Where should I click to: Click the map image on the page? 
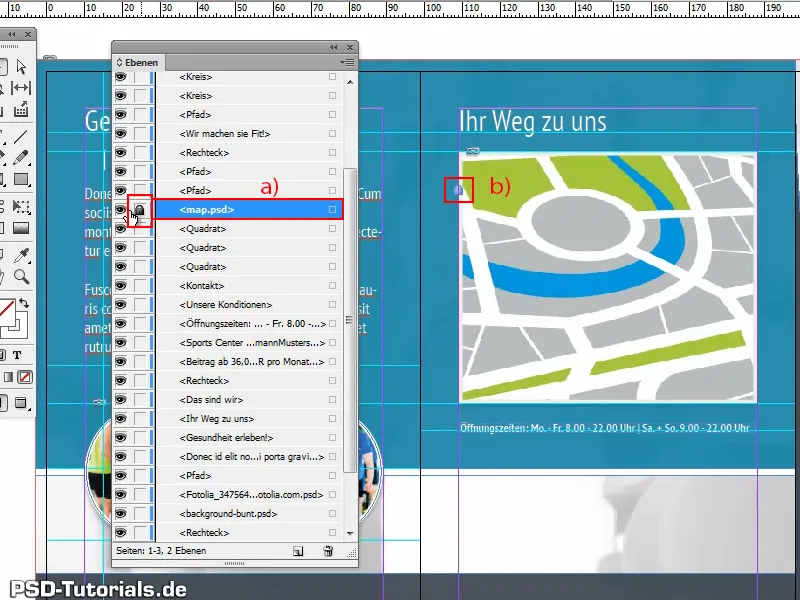pos(608,278)
